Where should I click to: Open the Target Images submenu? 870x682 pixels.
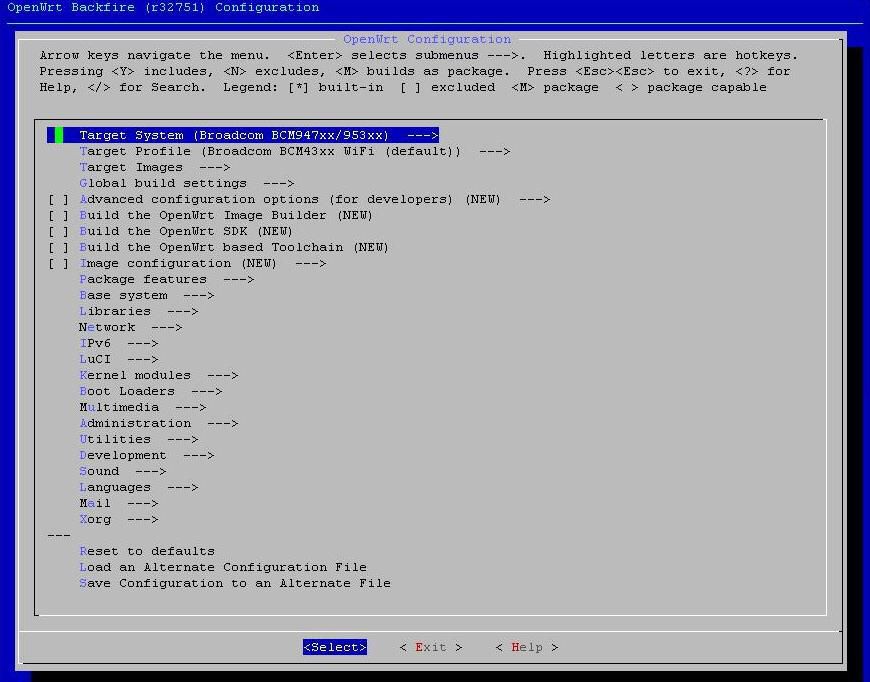coord(154,168)
